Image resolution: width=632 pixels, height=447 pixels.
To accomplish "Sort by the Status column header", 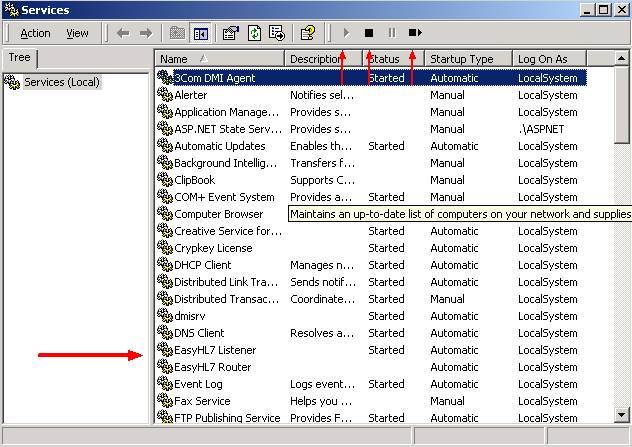I will pyautogui.click(x=393, y=59).
